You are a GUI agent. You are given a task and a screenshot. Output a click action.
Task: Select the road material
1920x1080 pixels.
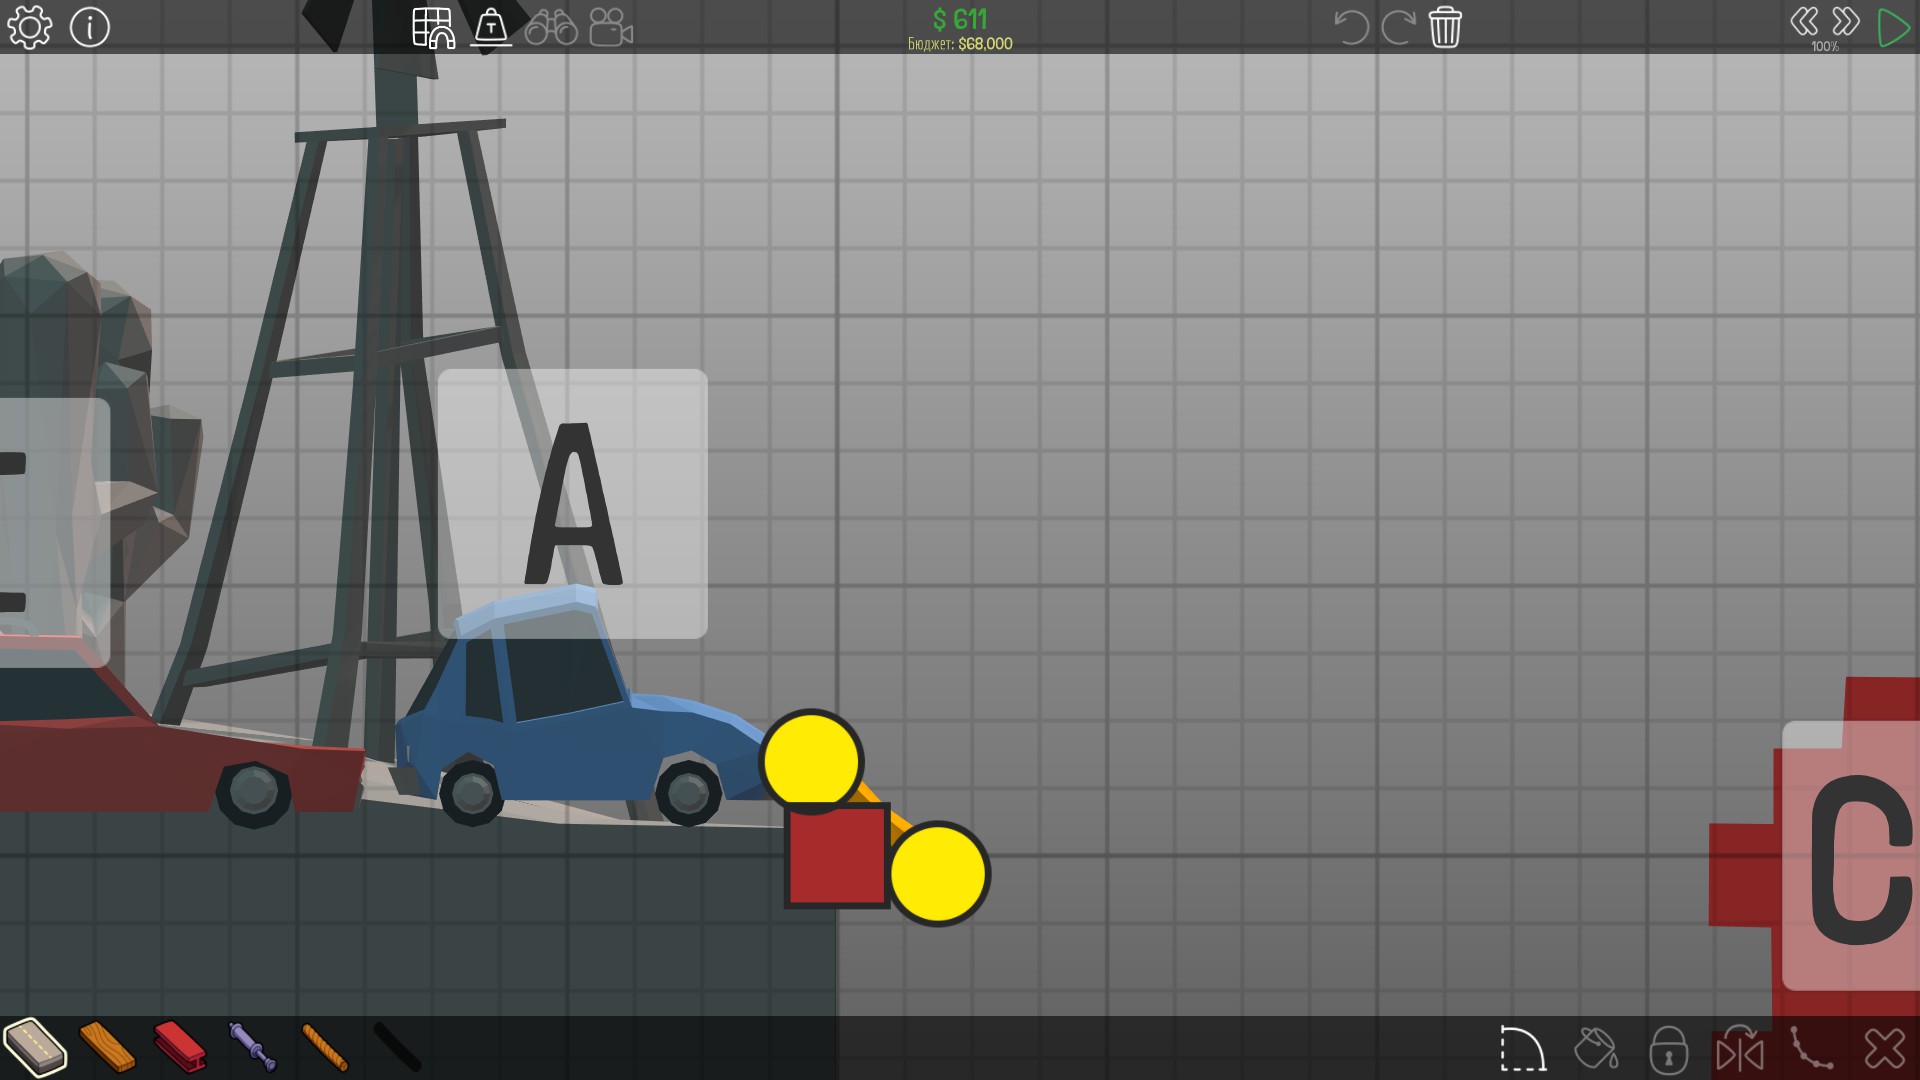(35, 1046)
